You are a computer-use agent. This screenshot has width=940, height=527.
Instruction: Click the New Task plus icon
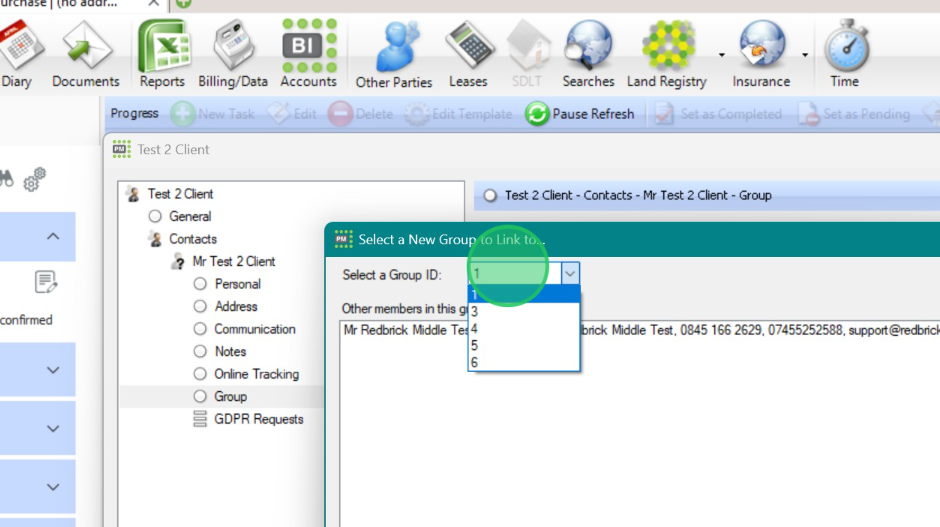pos(183,113)
